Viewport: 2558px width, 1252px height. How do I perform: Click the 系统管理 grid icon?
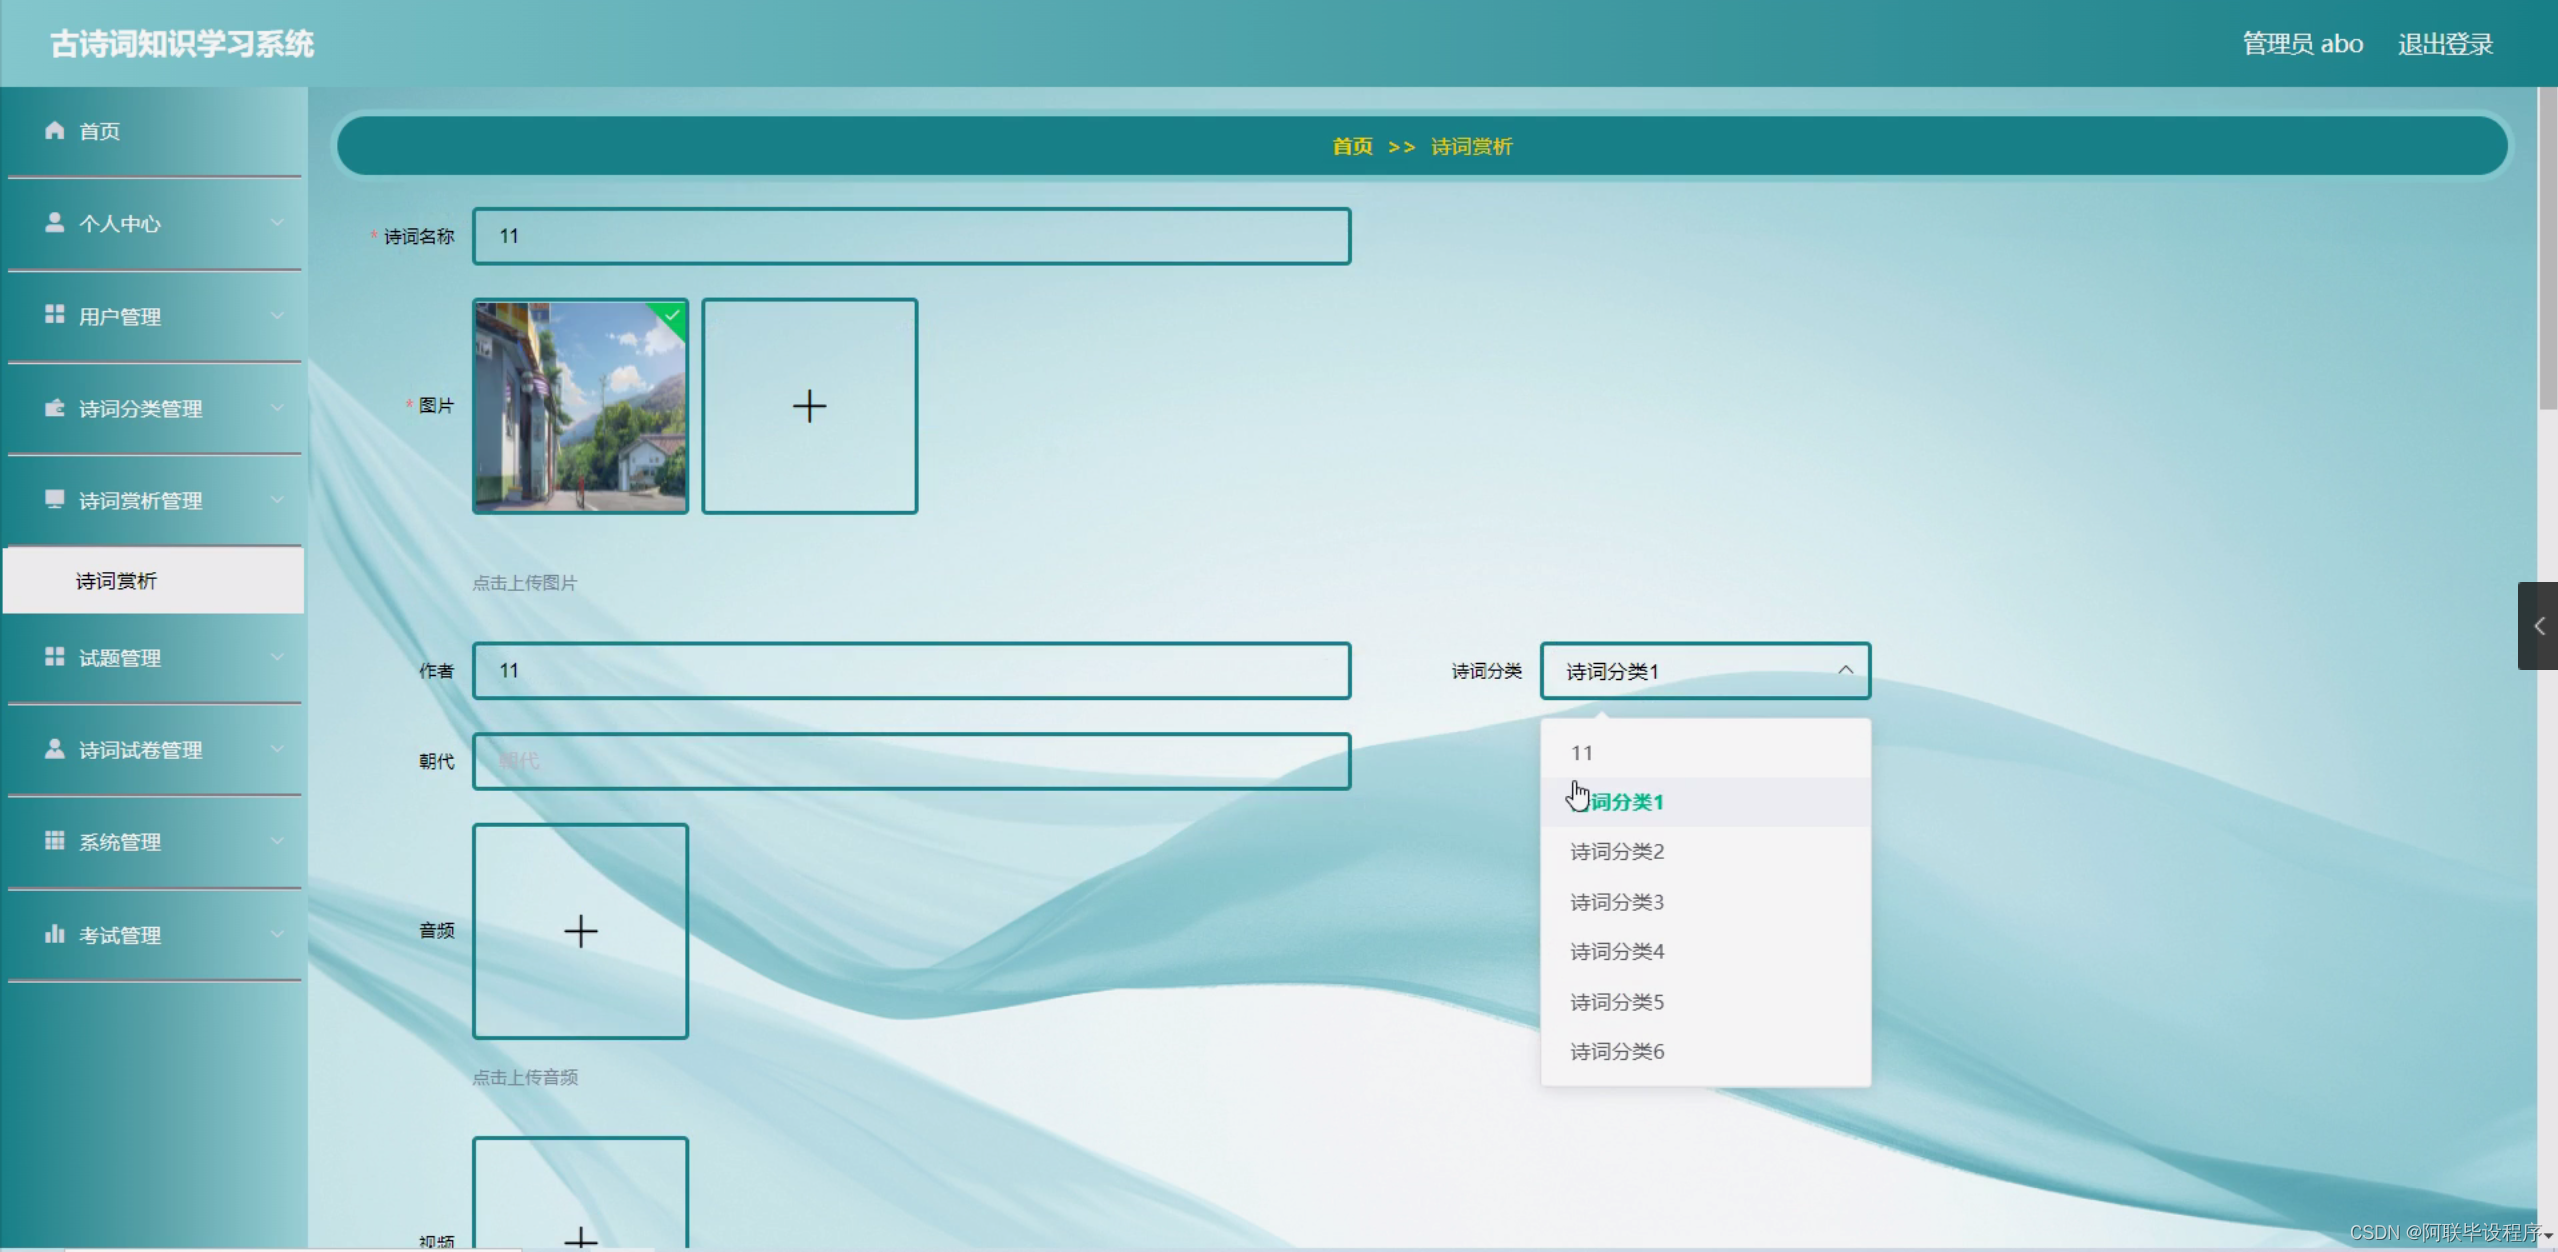click(55, 841)
